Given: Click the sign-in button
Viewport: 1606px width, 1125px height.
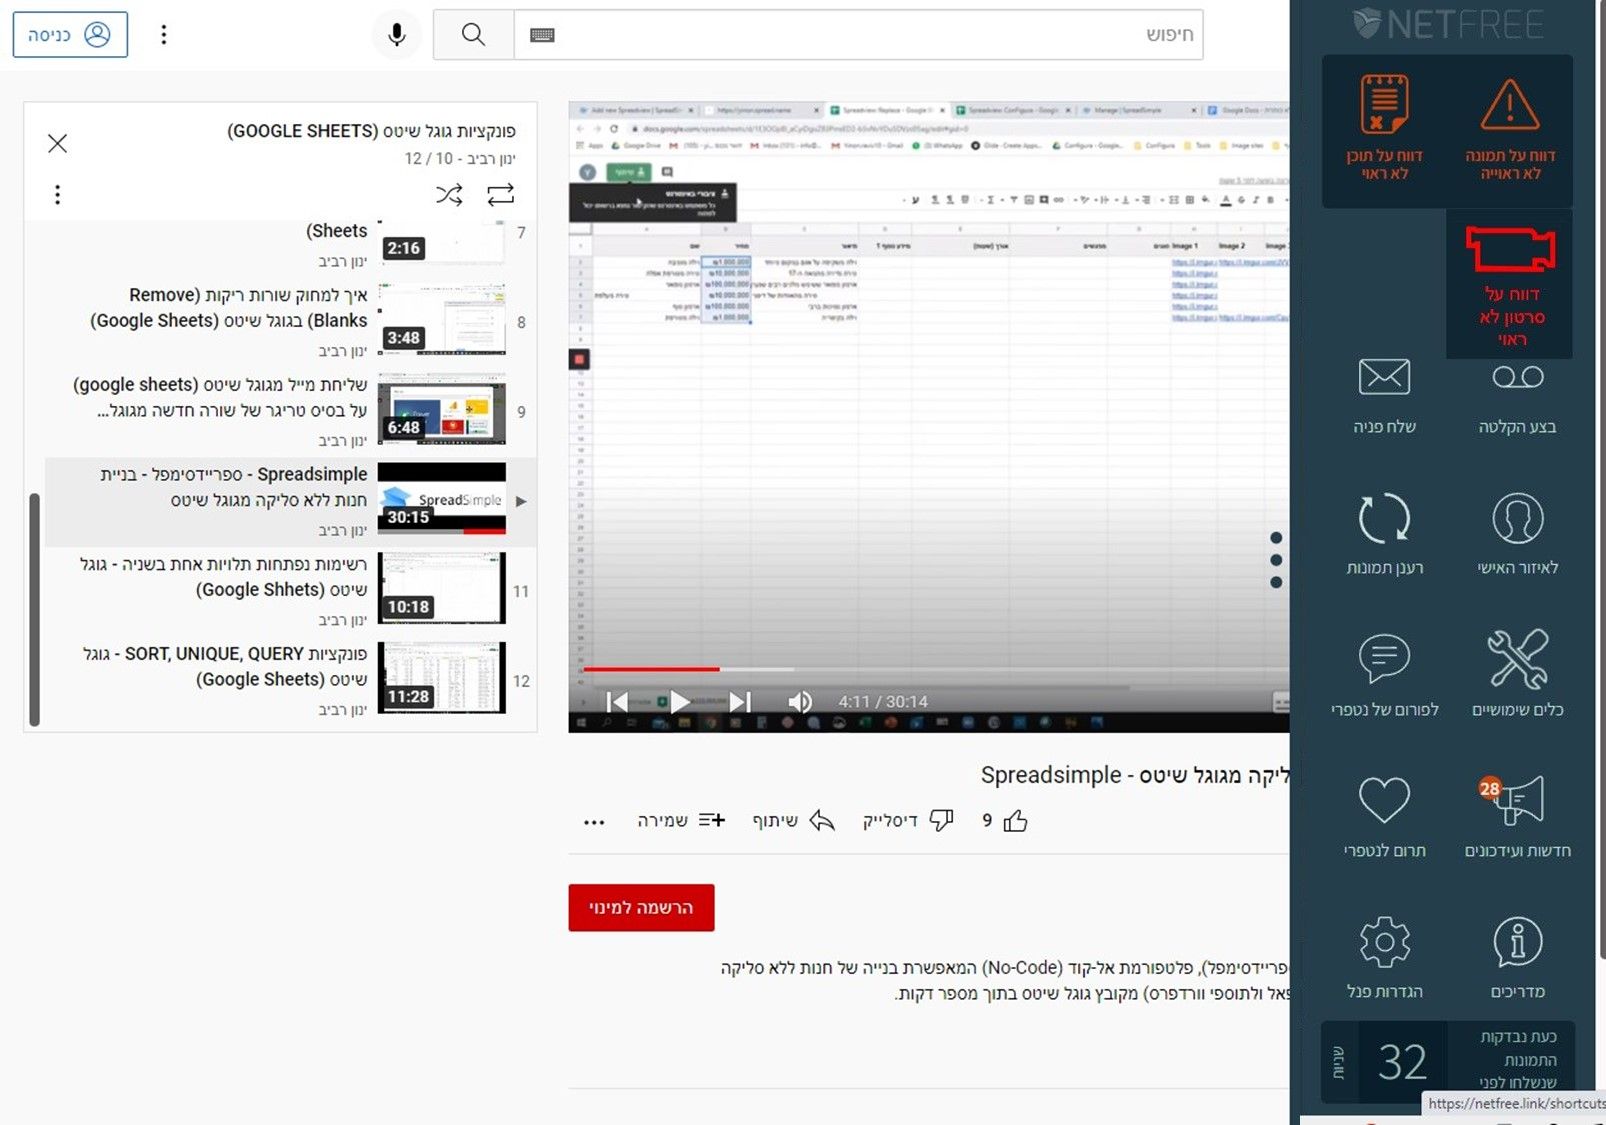Looking at the screenshot, I should (x=70, y=35).
